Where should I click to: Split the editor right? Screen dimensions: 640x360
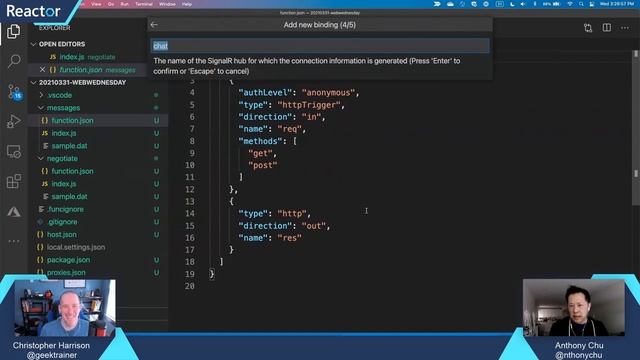coord(607,28)
